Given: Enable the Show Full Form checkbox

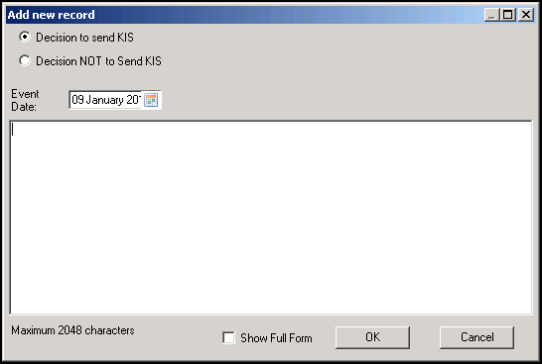Looking at the screenshot, I should [x=228, y=337].
